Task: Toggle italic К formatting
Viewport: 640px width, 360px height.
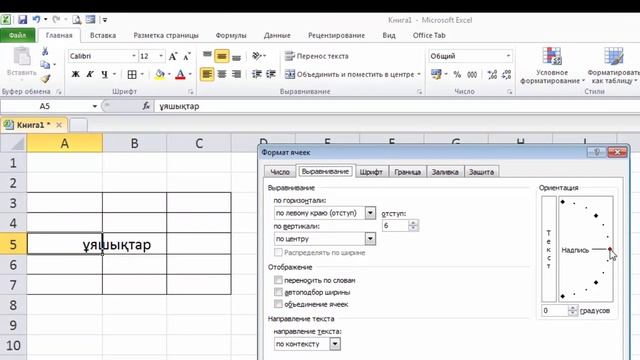Action: 90,74
